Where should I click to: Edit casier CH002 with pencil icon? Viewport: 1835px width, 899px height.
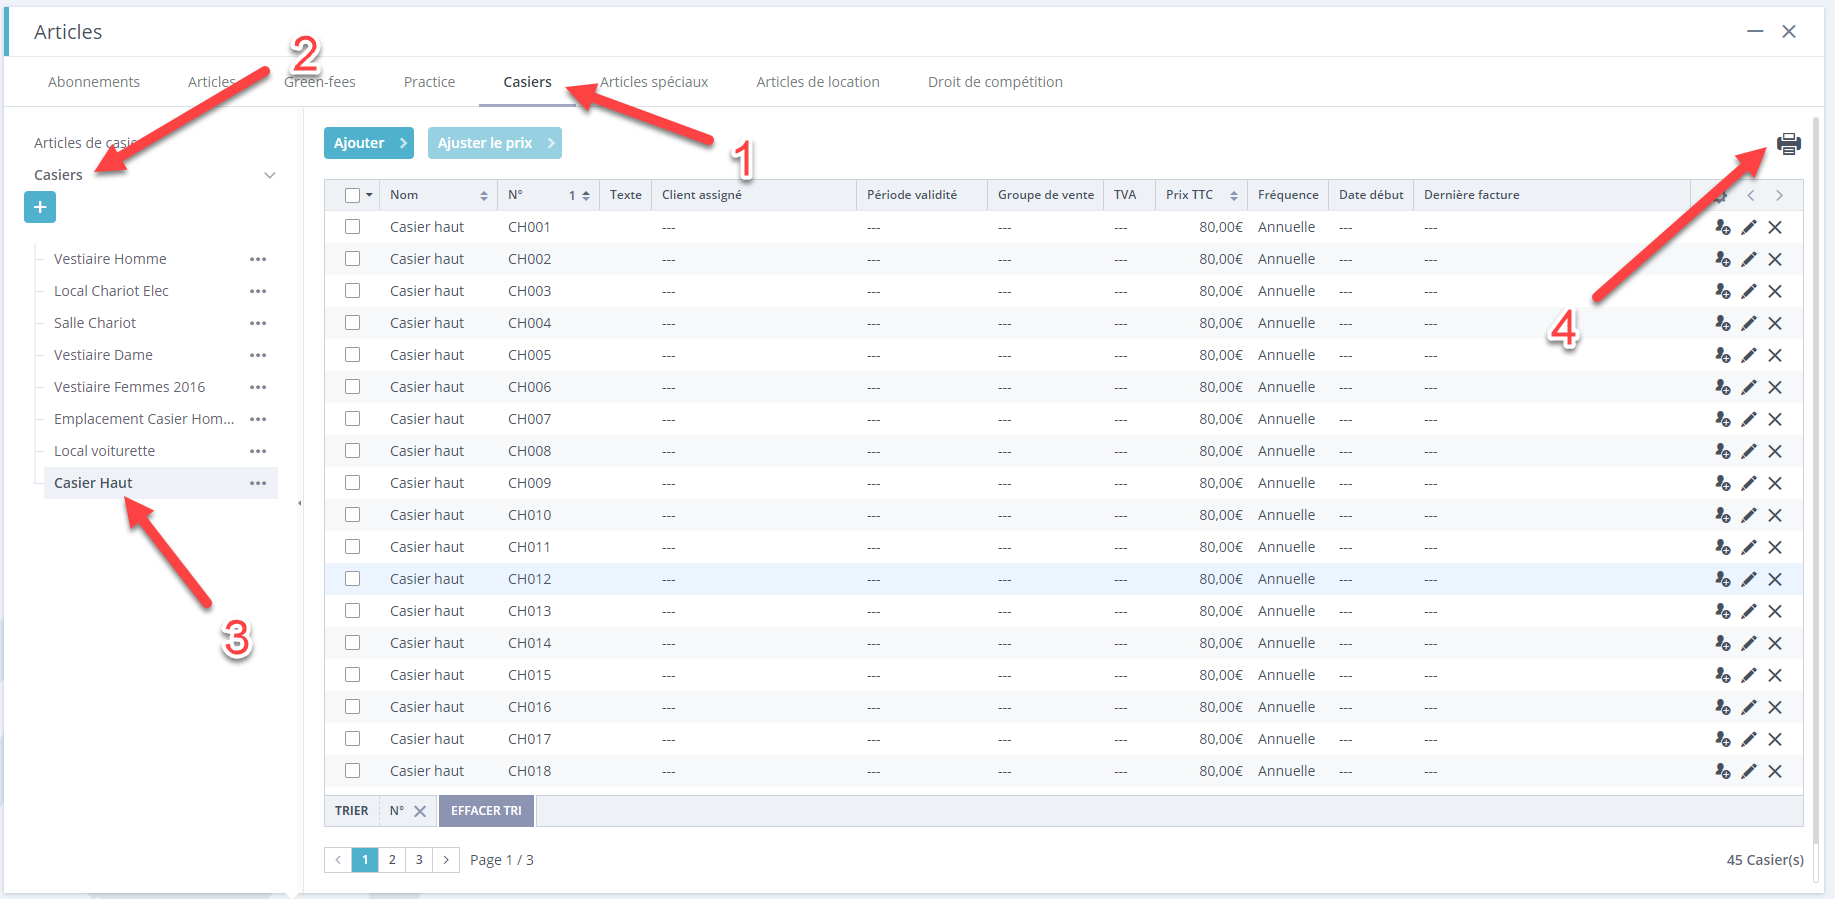pyautogui.click(x=1748, y=259)
